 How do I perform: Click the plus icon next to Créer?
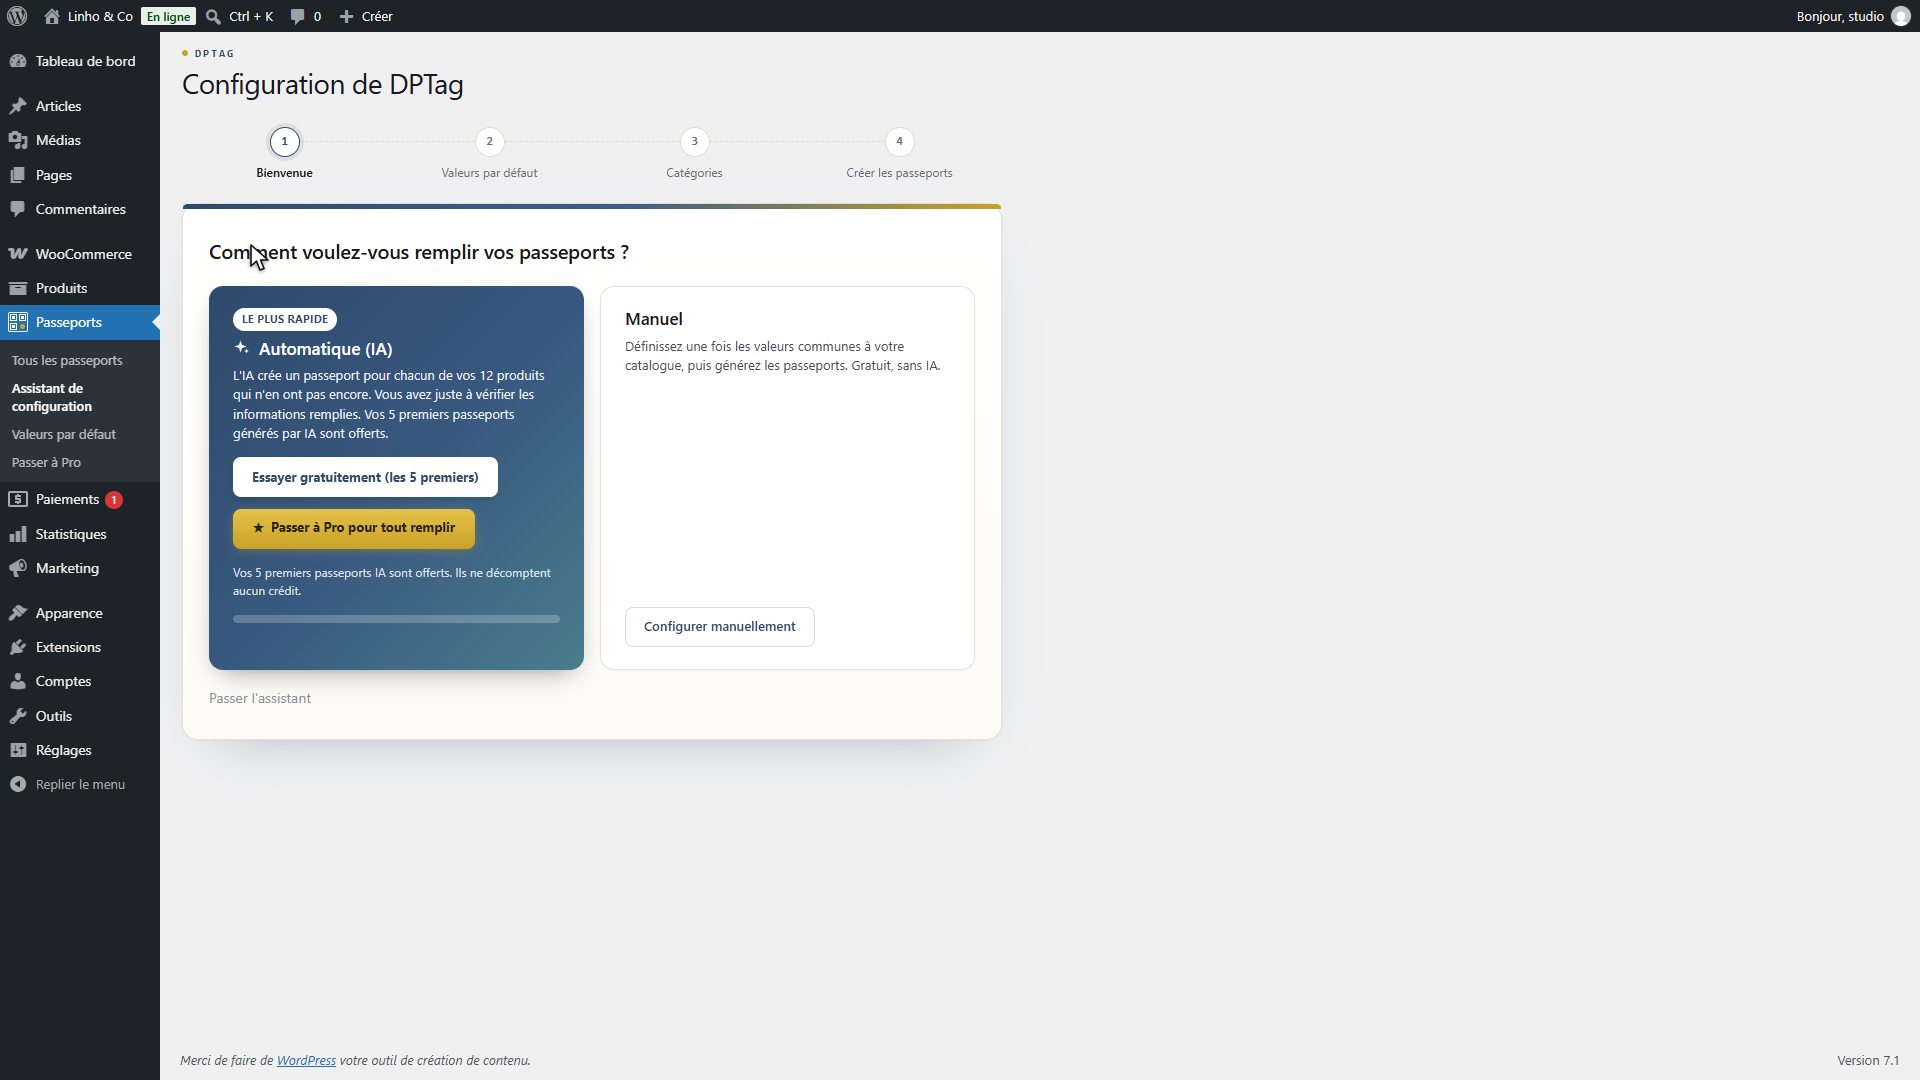click(346, 16)
